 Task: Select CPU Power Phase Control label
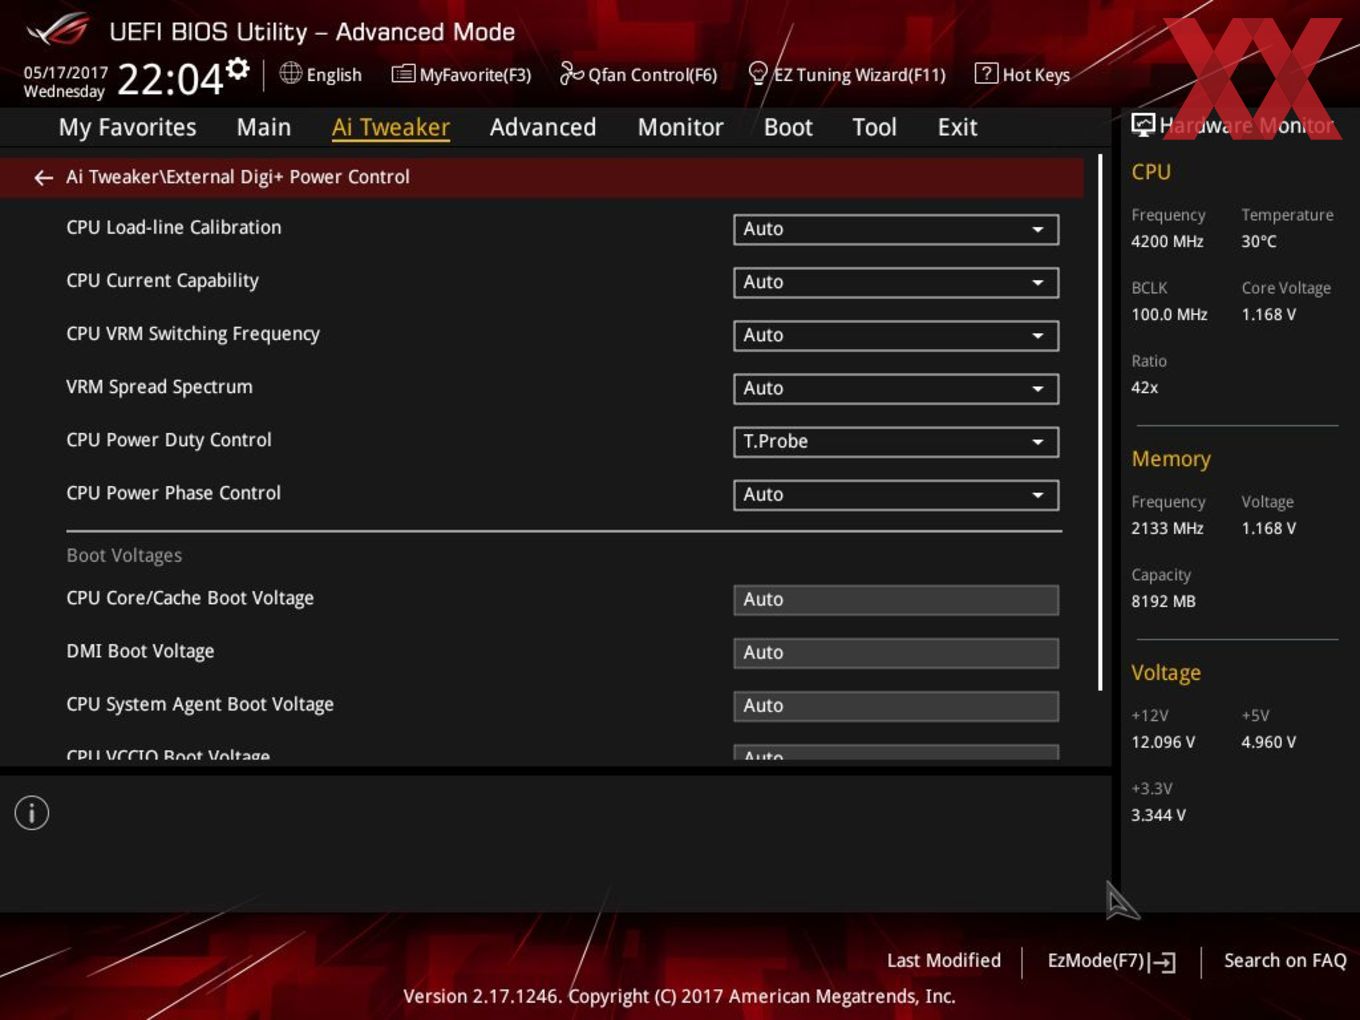click(174, 493)
